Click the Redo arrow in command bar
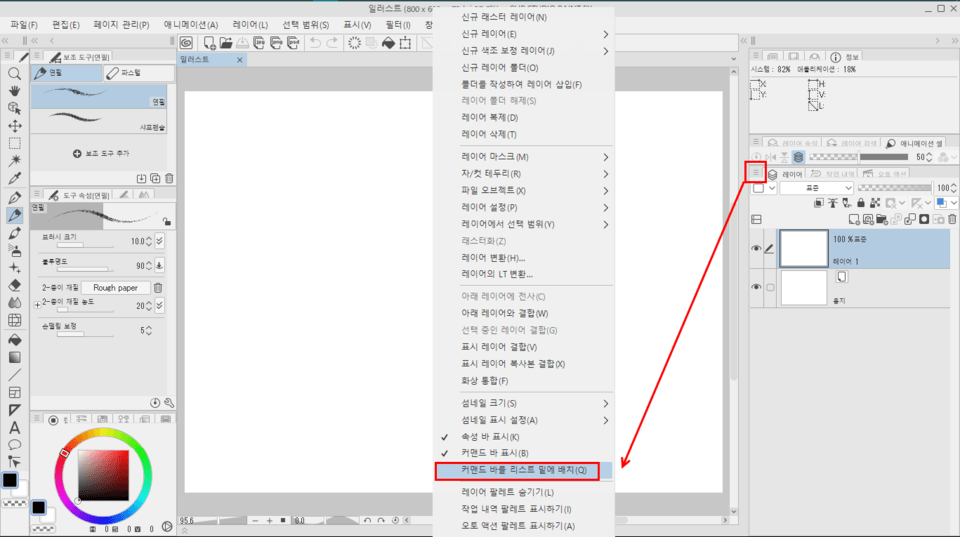Image resolution: width=960 pixels, height=537 pixels. pos(332,43)
